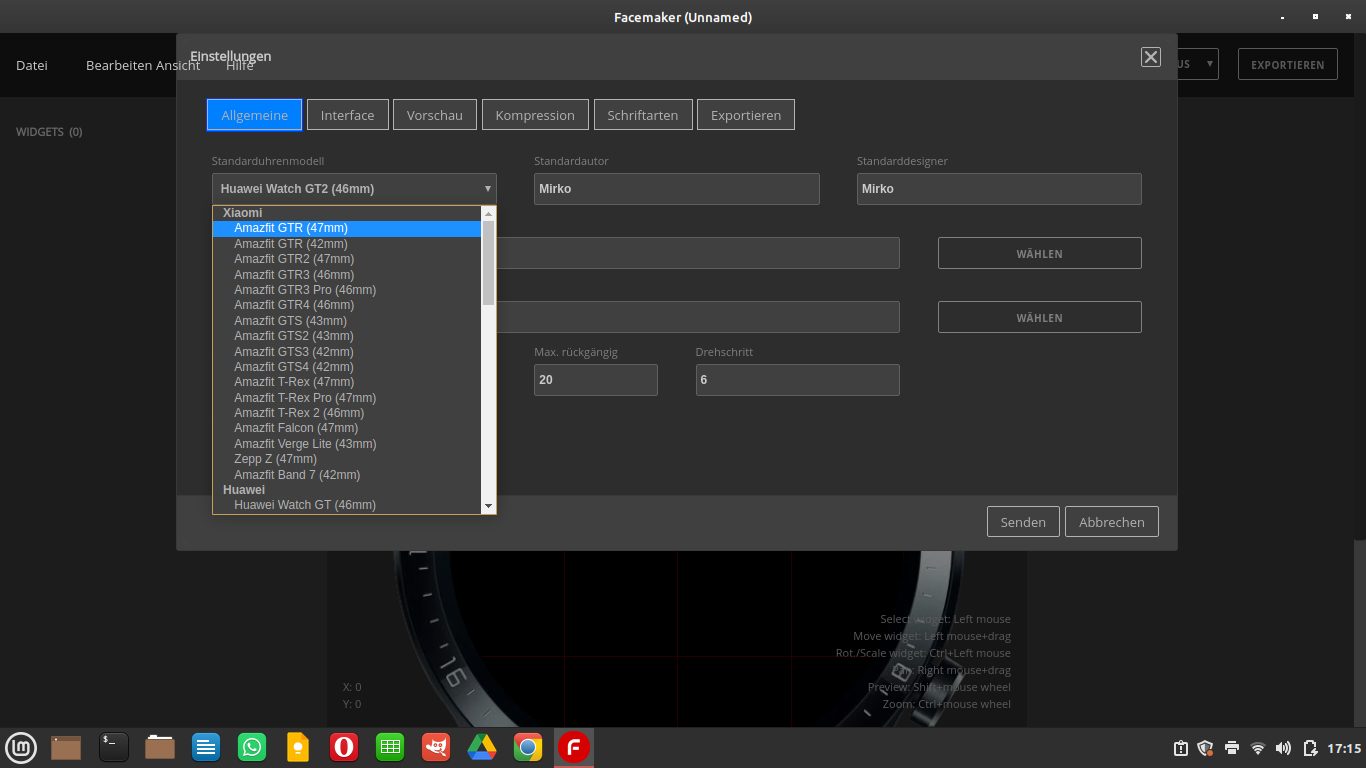Choose Zepp Z (47mm) watch model
Image resolution: width=1366 pixels, height=768 pixels.
(x=275, y=459)
